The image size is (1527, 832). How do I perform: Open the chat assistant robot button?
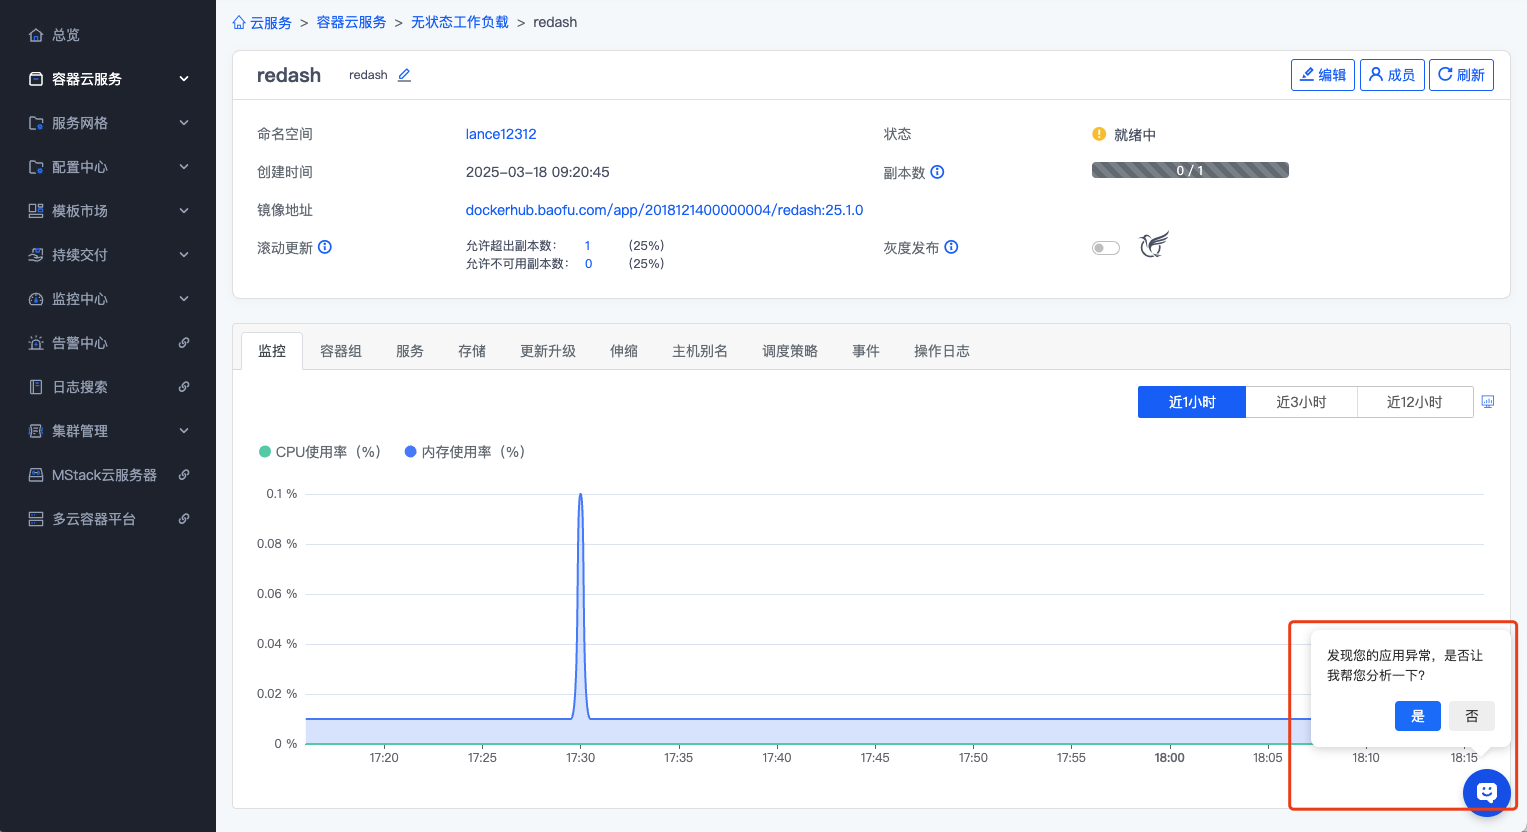1487,793
